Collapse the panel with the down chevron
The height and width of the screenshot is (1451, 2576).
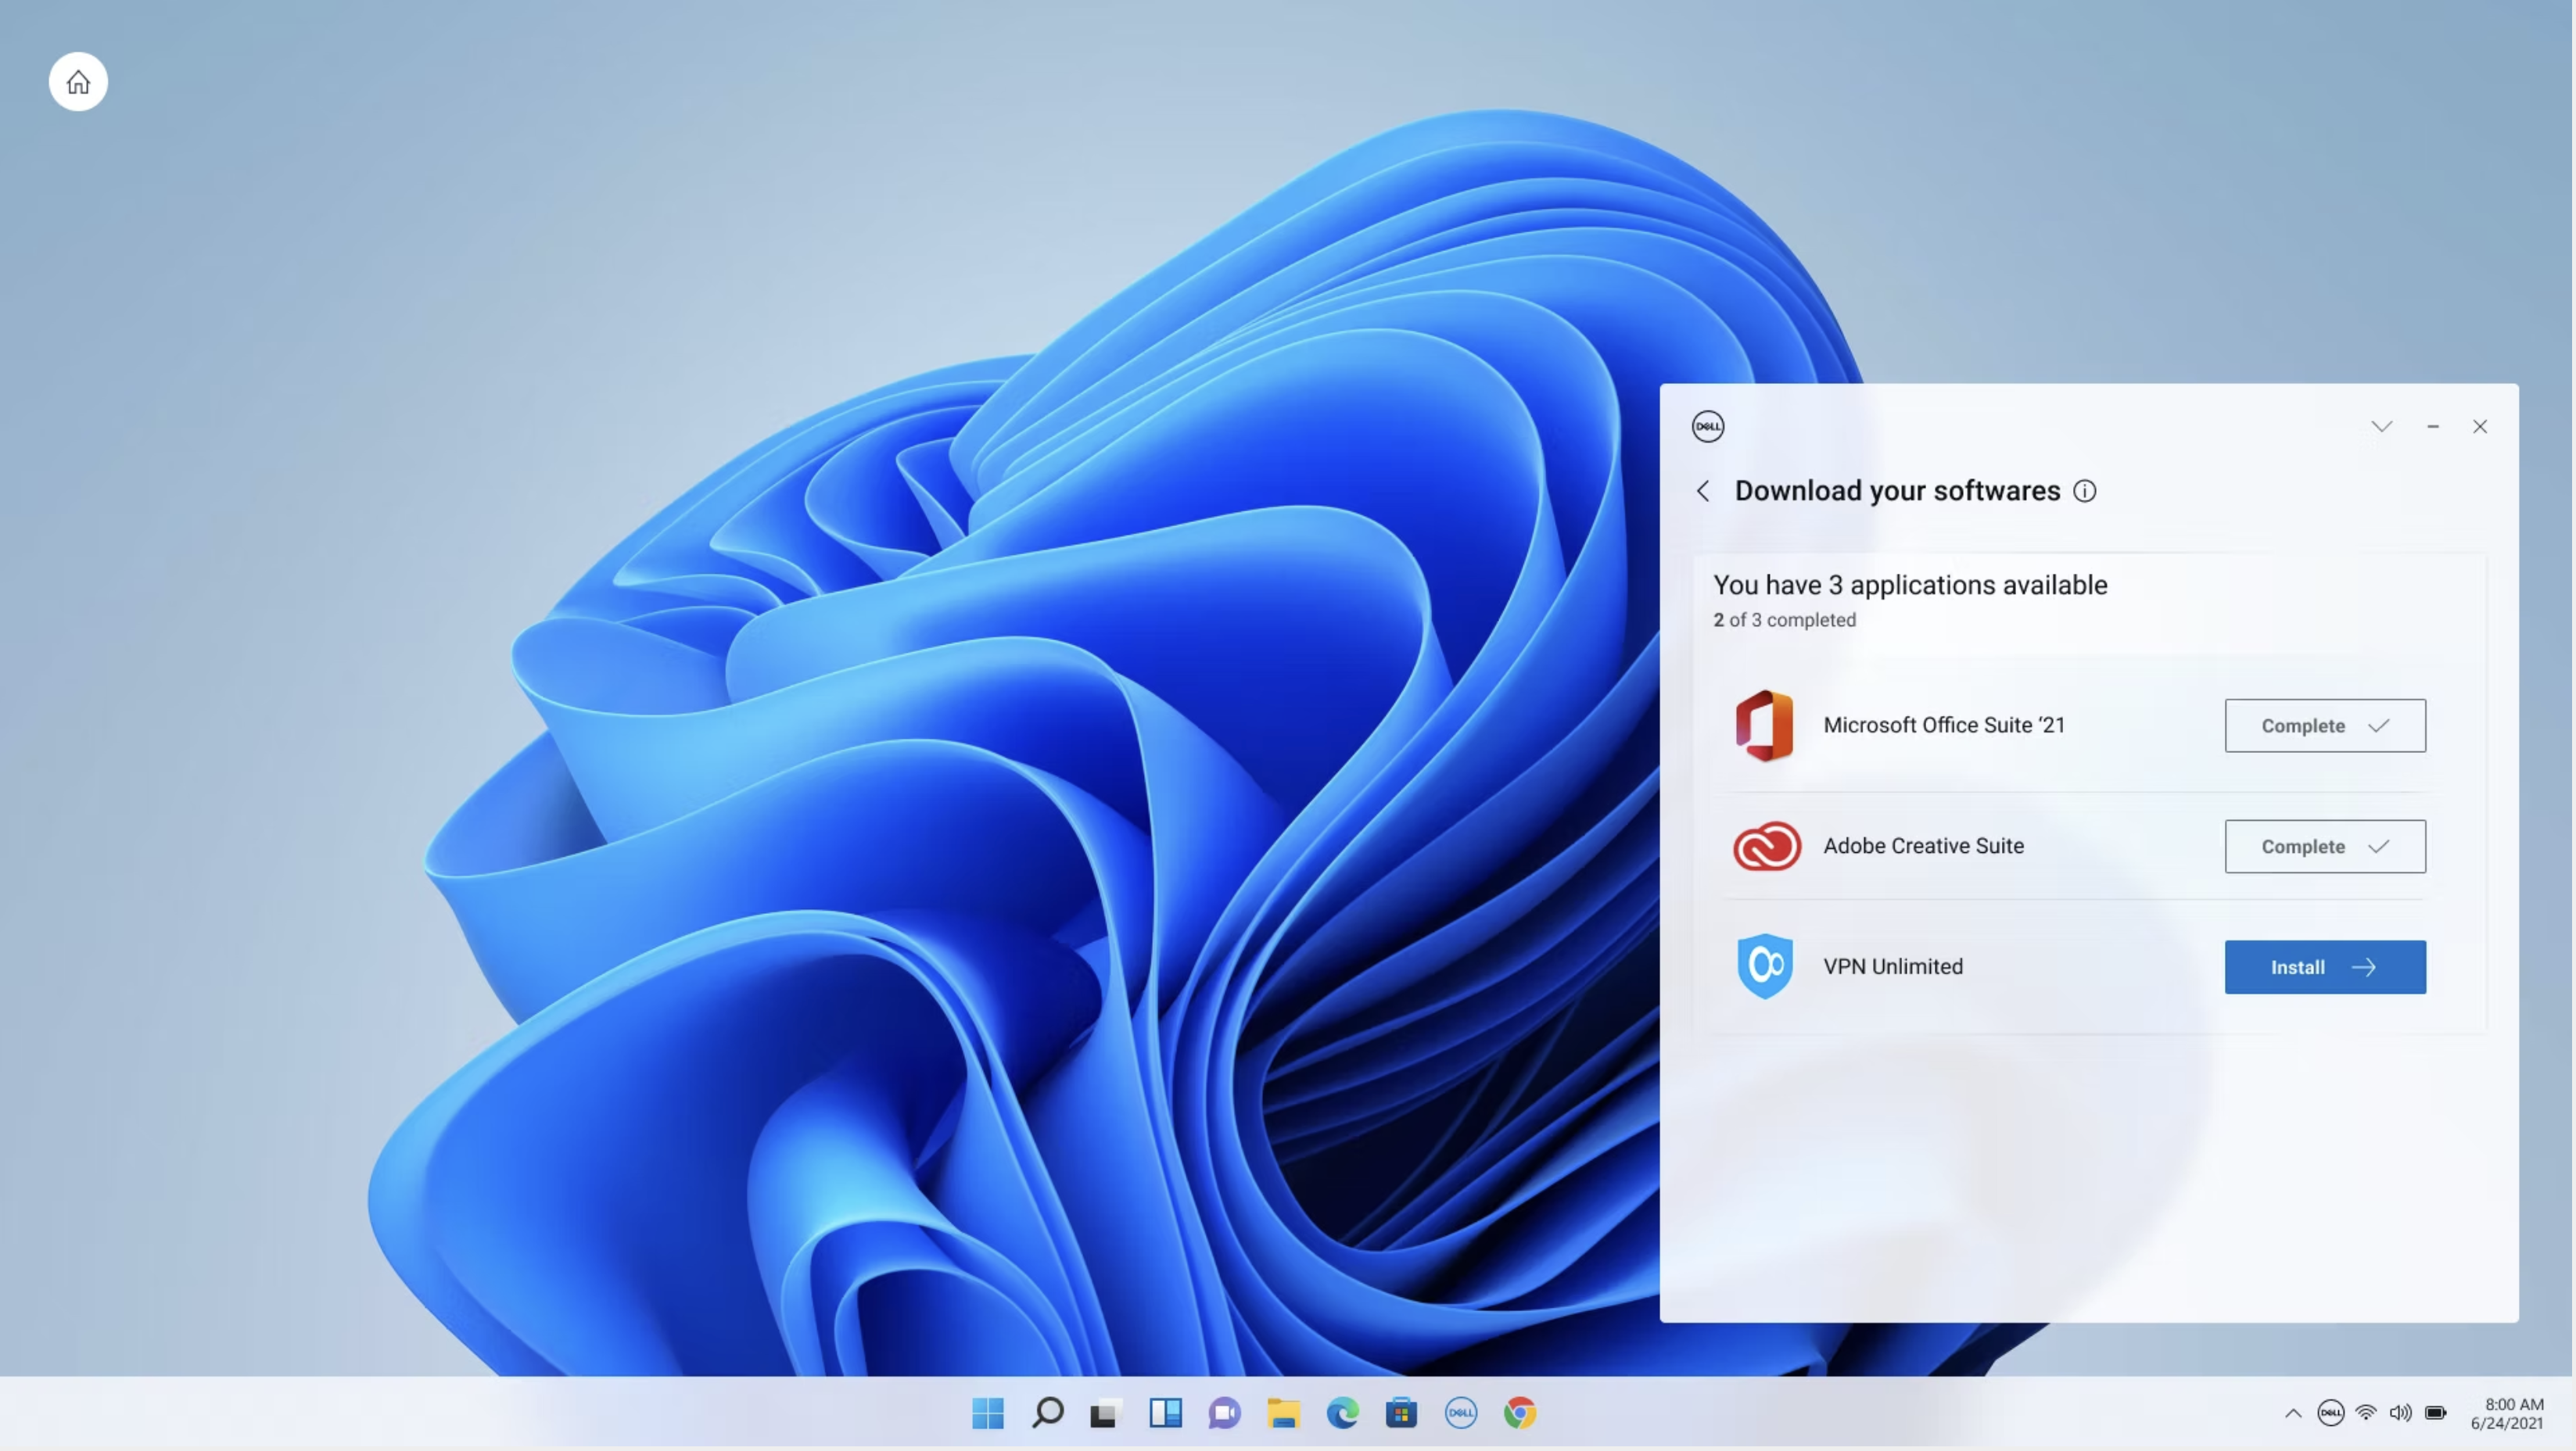(x=2381, y=427)
